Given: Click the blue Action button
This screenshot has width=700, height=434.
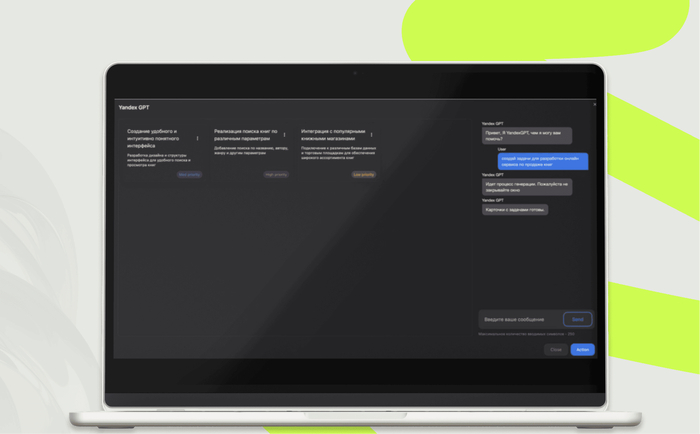Looking at the screenshot, I should click(x=582, y=350).
